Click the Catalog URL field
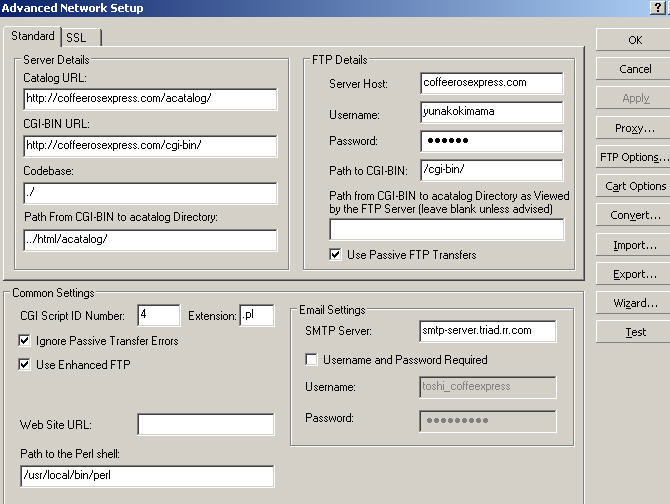Image resolution: width=670 pixels, height=504 pixels. [150, 99]
